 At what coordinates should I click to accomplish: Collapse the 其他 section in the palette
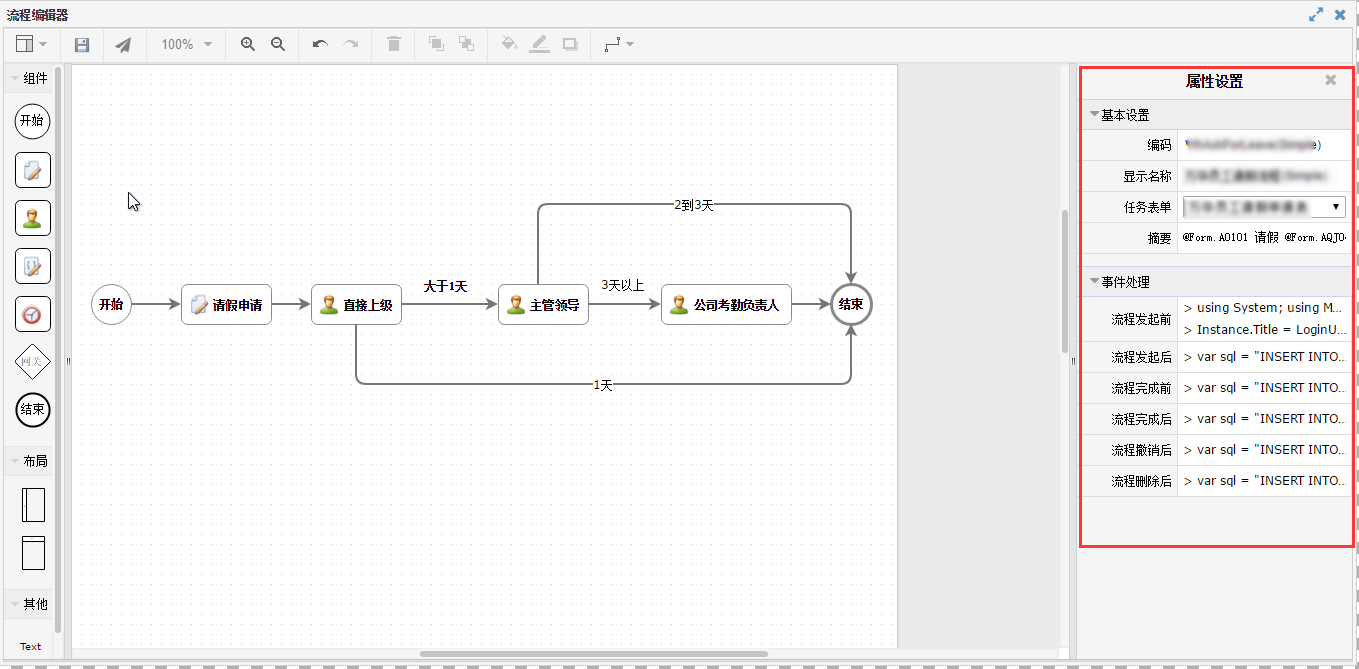(30, 604)
